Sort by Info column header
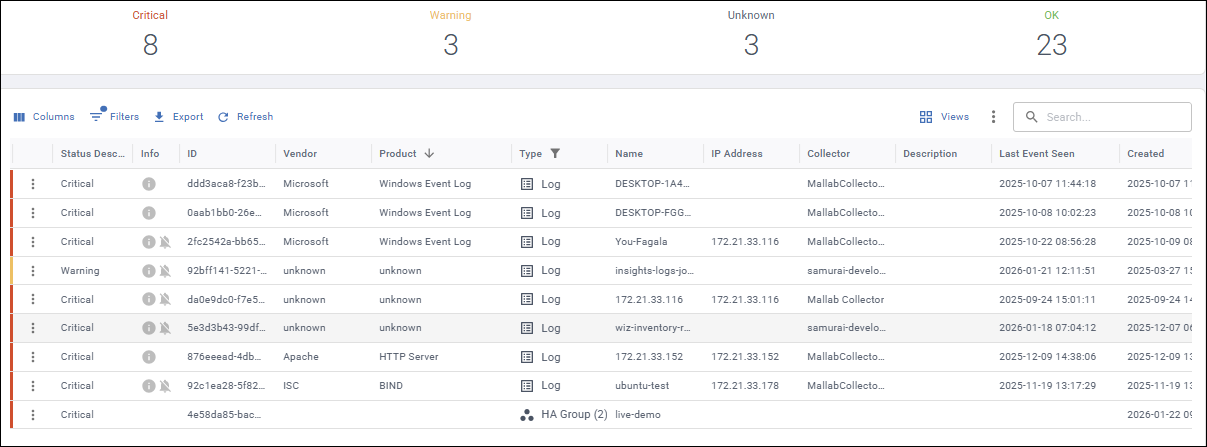Image resolution: width=1207 pixels, height=447 pixels. click(x=150, y=154)
